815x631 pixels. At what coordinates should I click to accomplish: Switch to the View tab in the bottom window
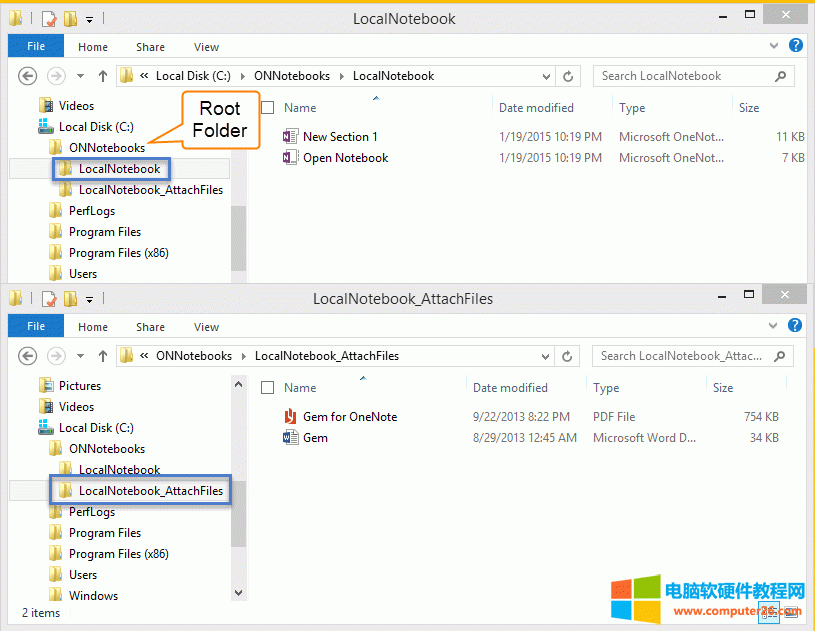(x=206, y=327)
